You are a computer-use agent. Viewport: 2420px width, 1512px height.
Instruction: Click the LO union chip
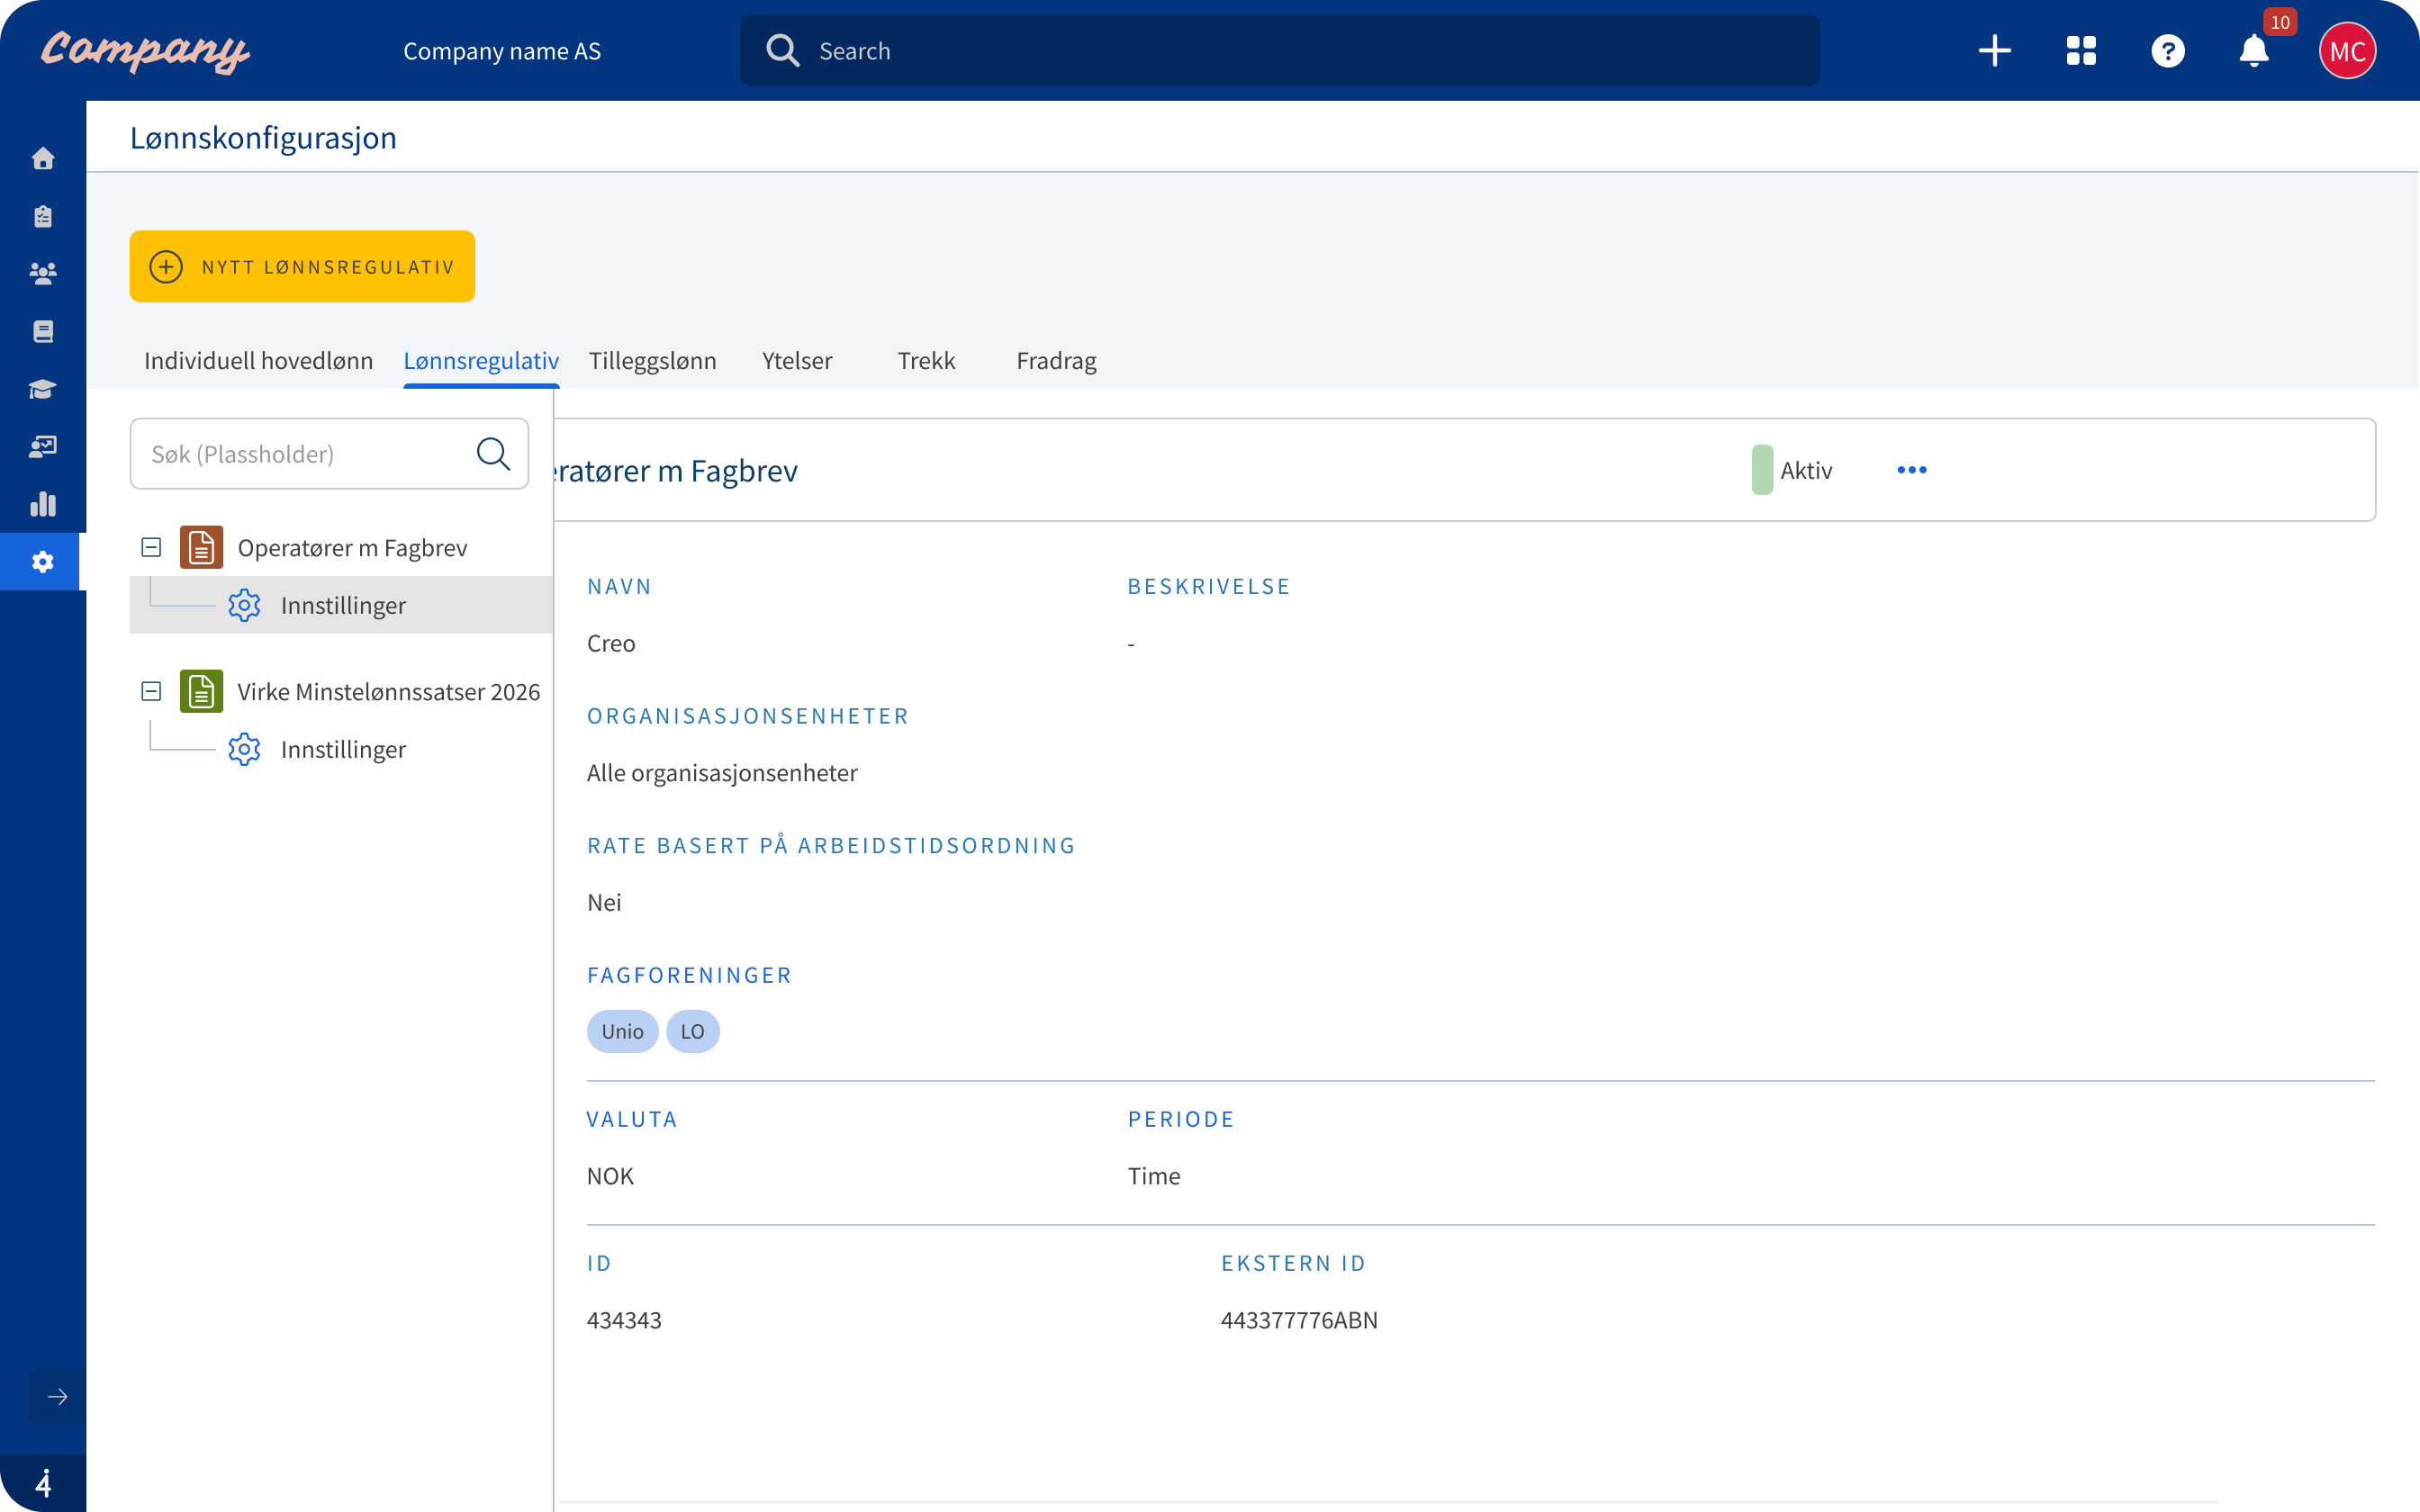pos(692,1031)
